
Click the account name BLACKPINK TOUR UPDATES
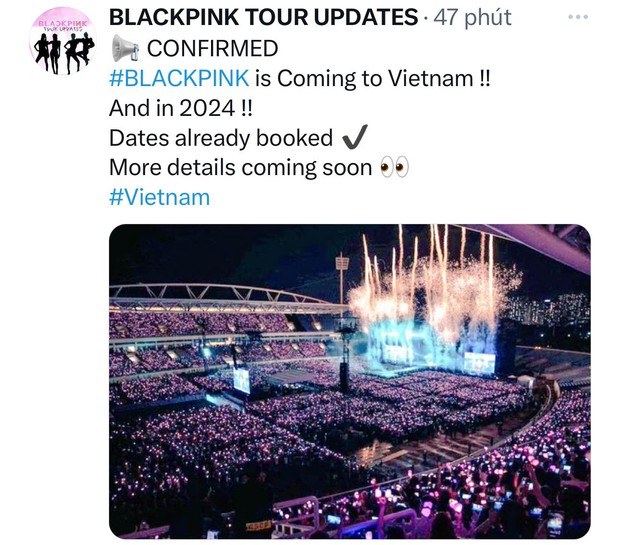pos(263,17)
